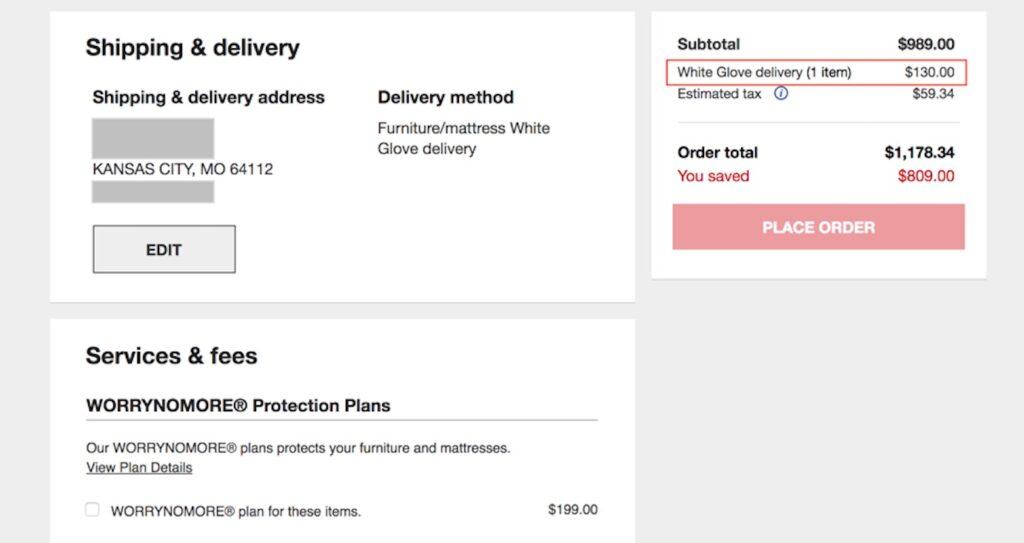1024x543 pixels.
Task: Select the $809.00 savings amount
Action: point(926,176)
